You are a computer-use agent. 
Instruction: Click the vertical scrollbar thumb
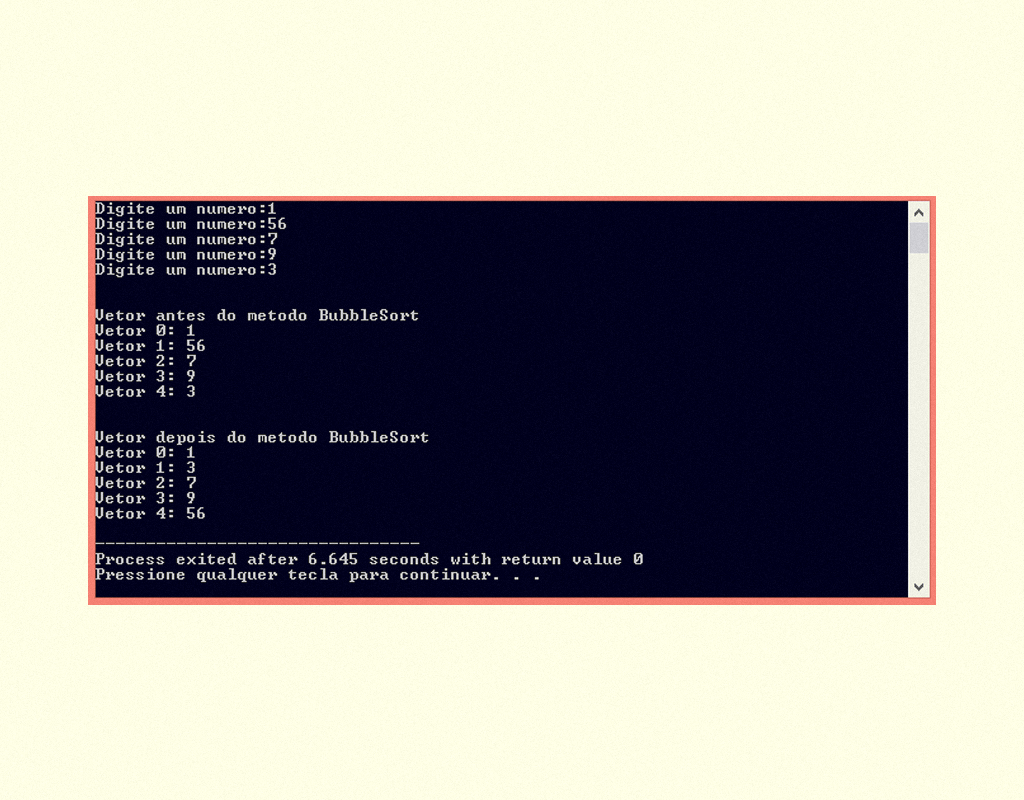click(x=918, y=238)
